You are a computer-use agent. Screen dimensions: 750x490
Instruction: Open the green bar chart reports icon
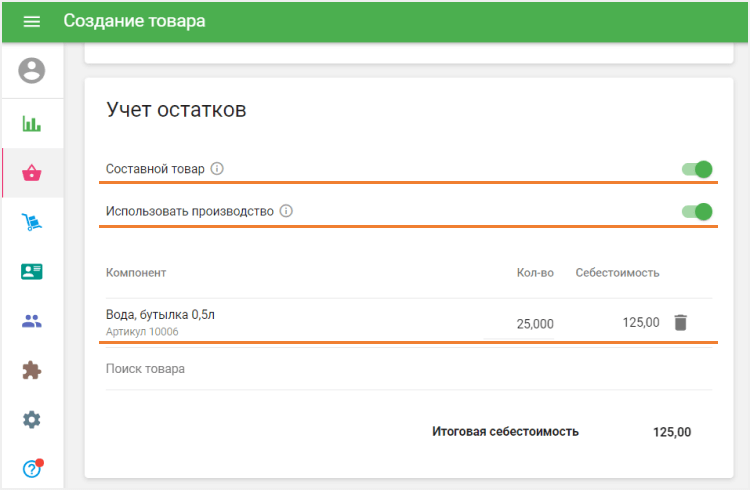click(32, 123)
